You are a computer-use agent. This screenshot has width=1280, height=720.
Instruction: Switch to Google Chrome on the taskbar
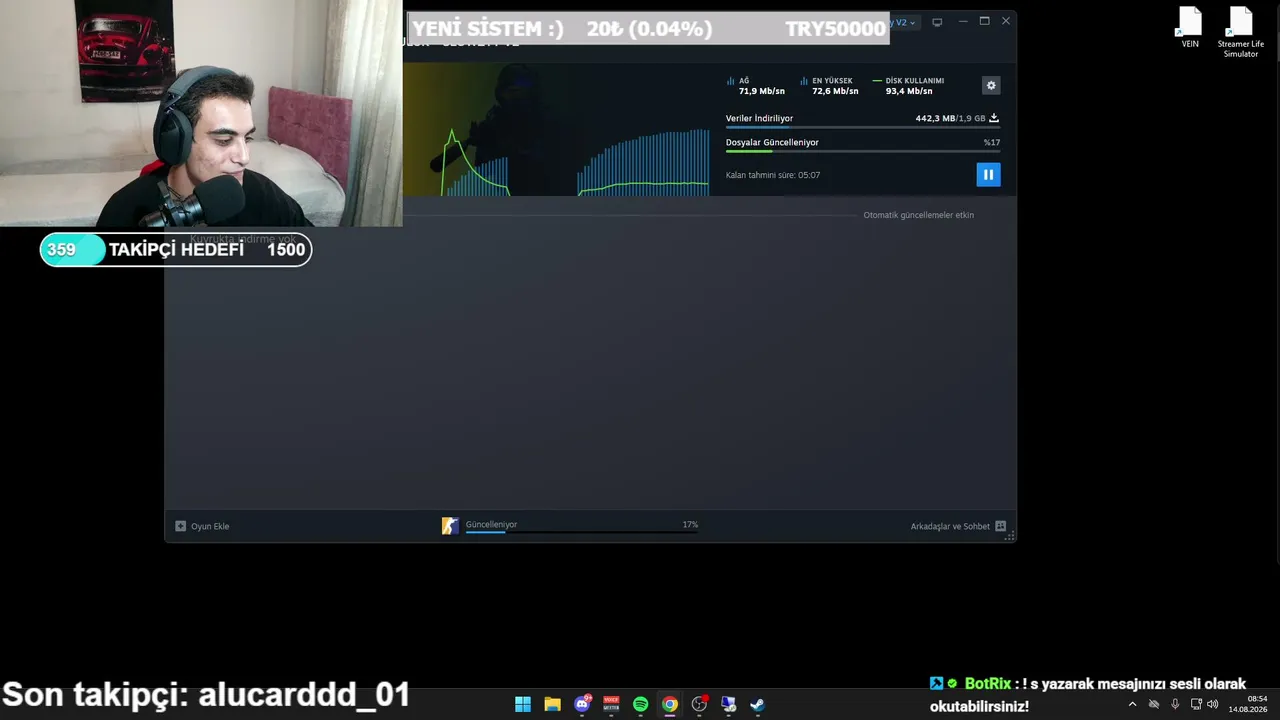(x=670, y=704)
